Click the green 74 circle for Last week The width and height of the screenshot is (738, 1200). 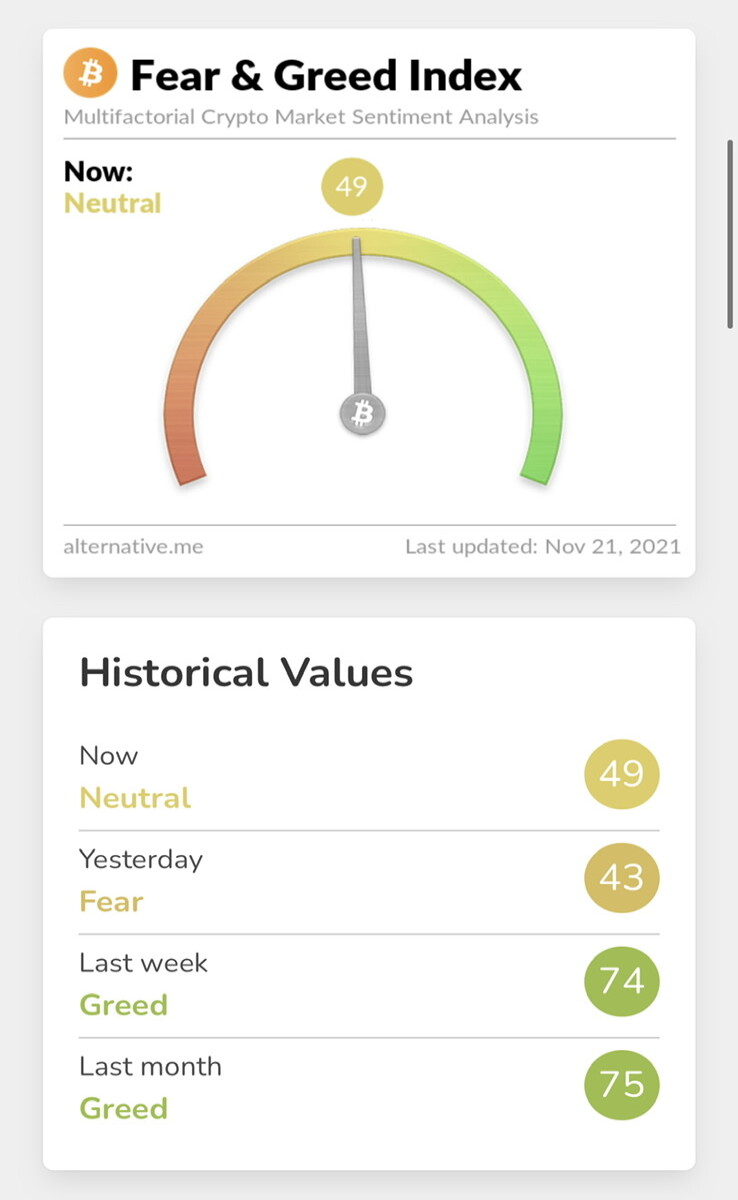[622, 981]
